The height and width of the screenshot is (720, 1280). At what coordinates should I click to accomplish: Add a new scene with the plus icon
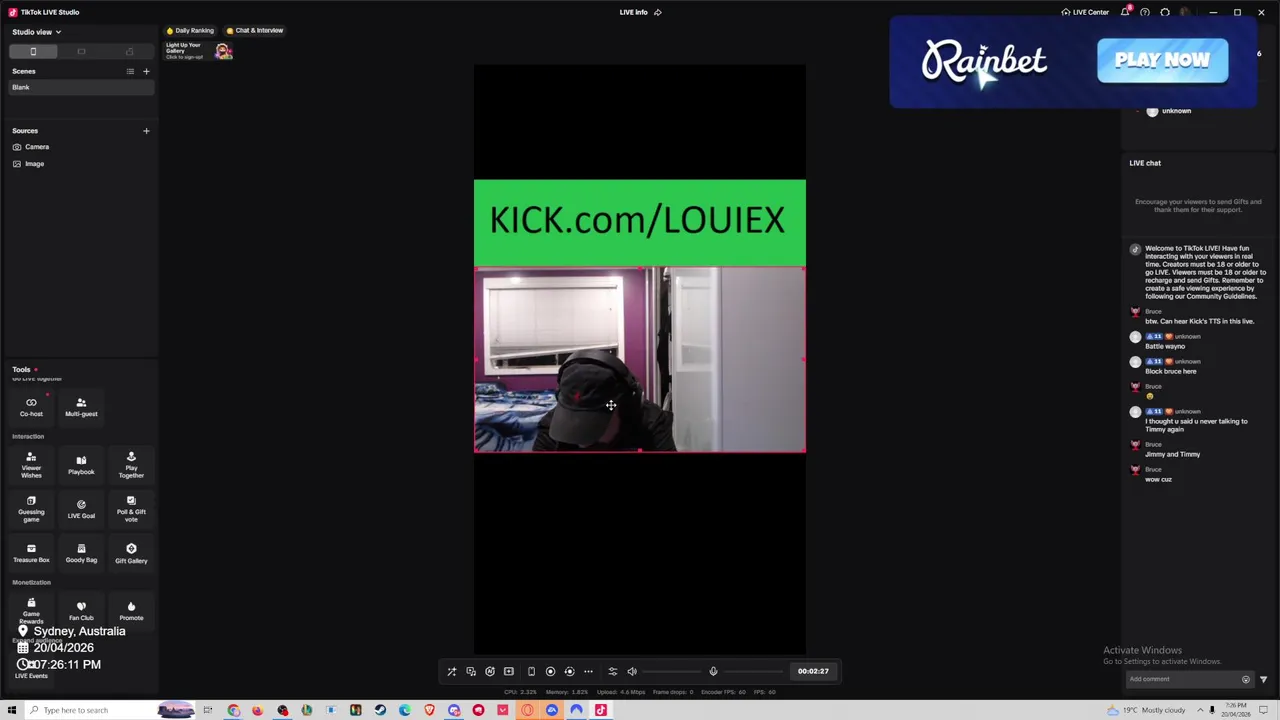point(146,71)
